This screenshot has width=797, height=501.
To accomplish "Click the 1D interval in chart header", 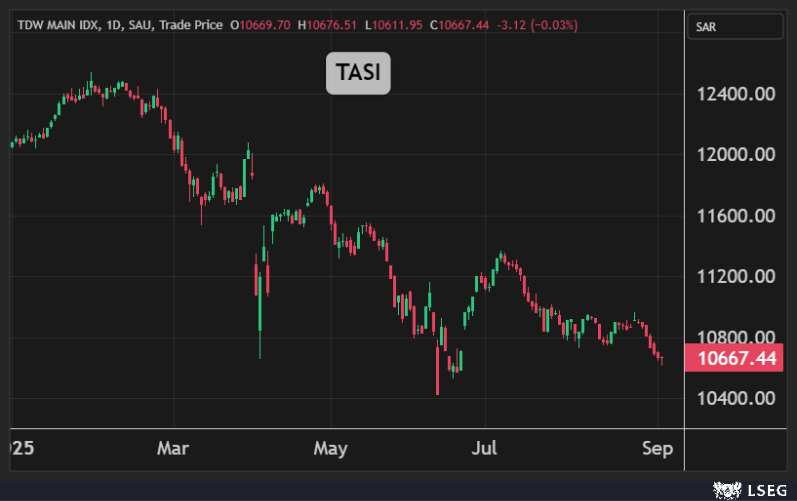I will (x=113, y=24).
